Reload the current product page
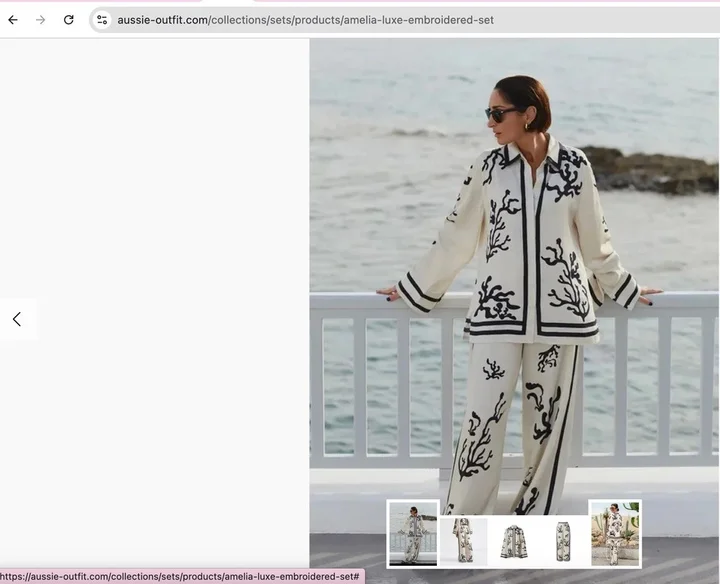Screen dimensions: 720x584 pos(68,20)
